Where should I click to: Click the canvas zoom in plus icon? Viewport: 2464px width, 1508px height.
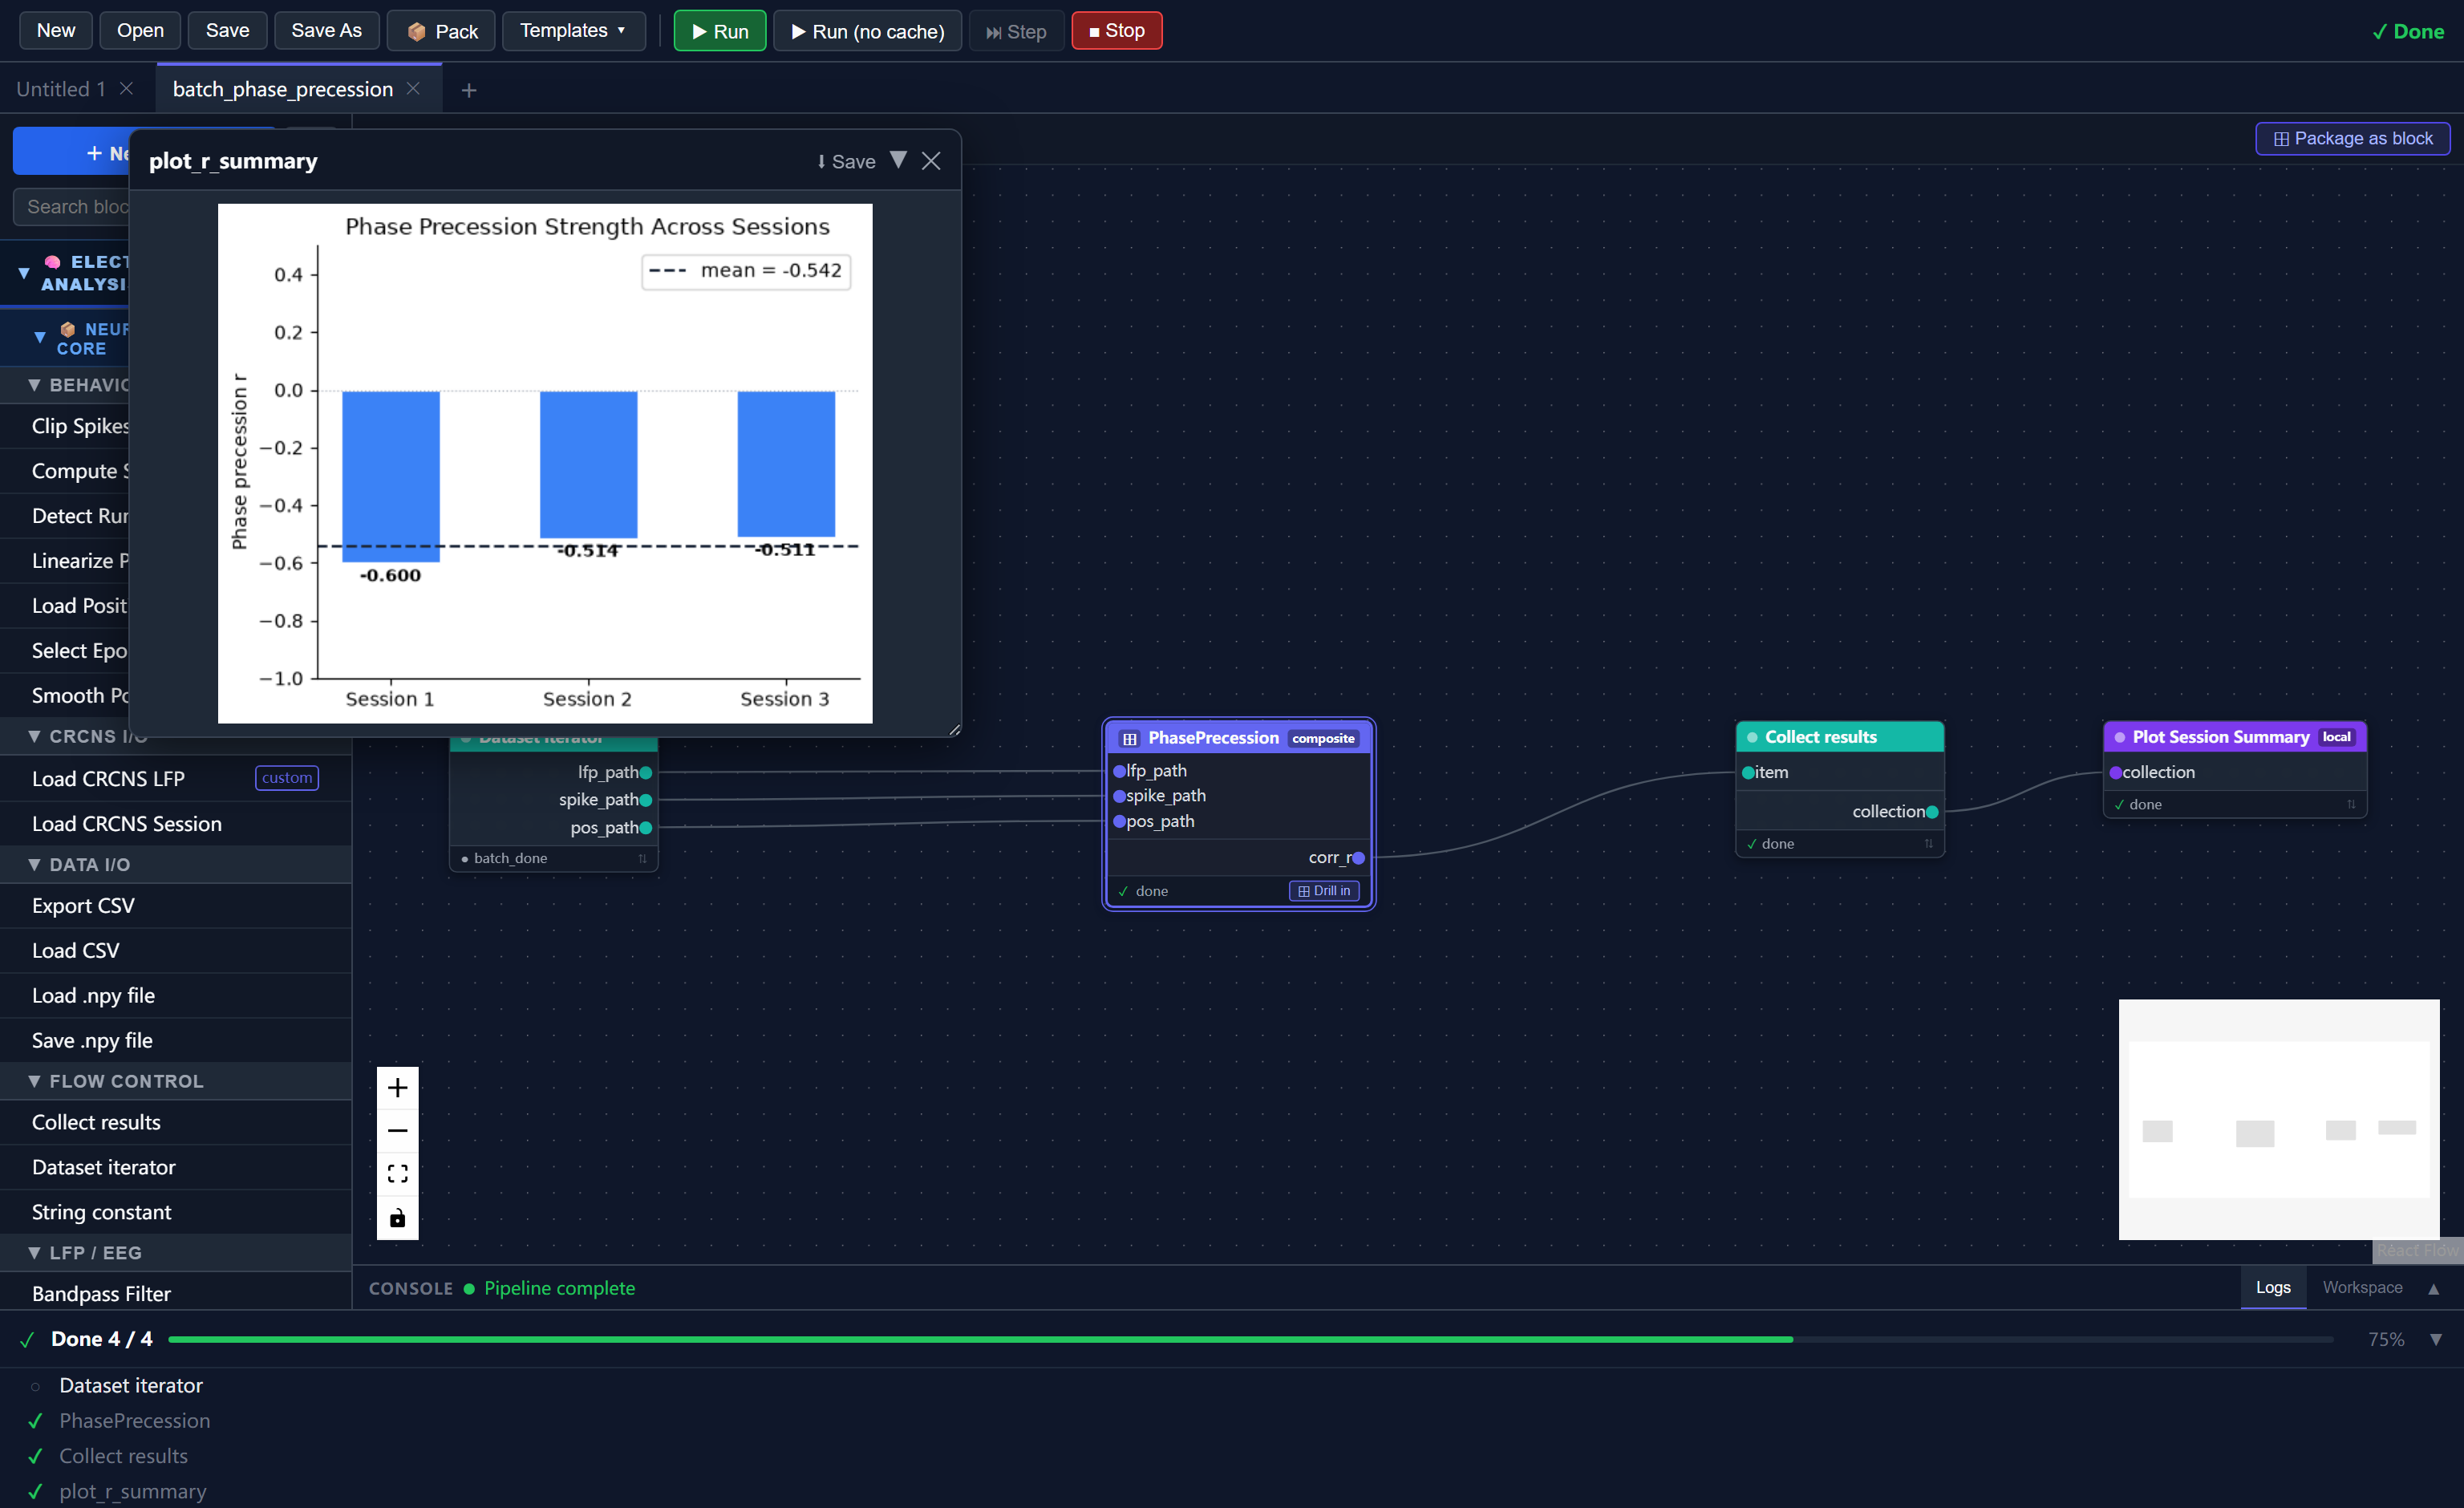point(397,1087)
